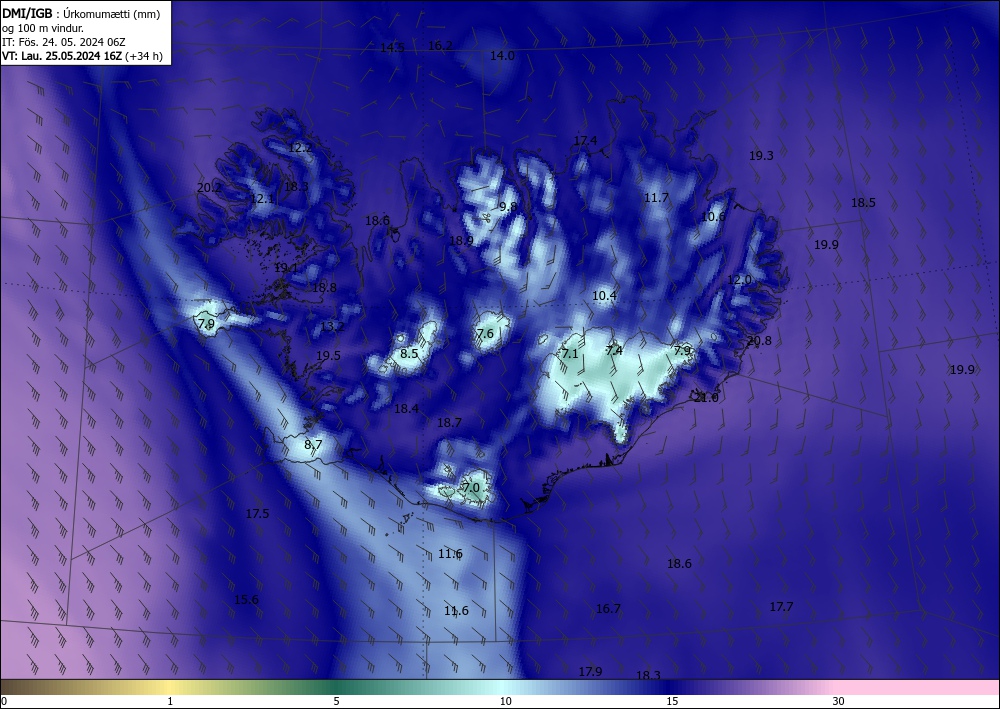Viewport: 1000px width, 709px height.
Task: Select the 8.5 value label
Action: 409,353
